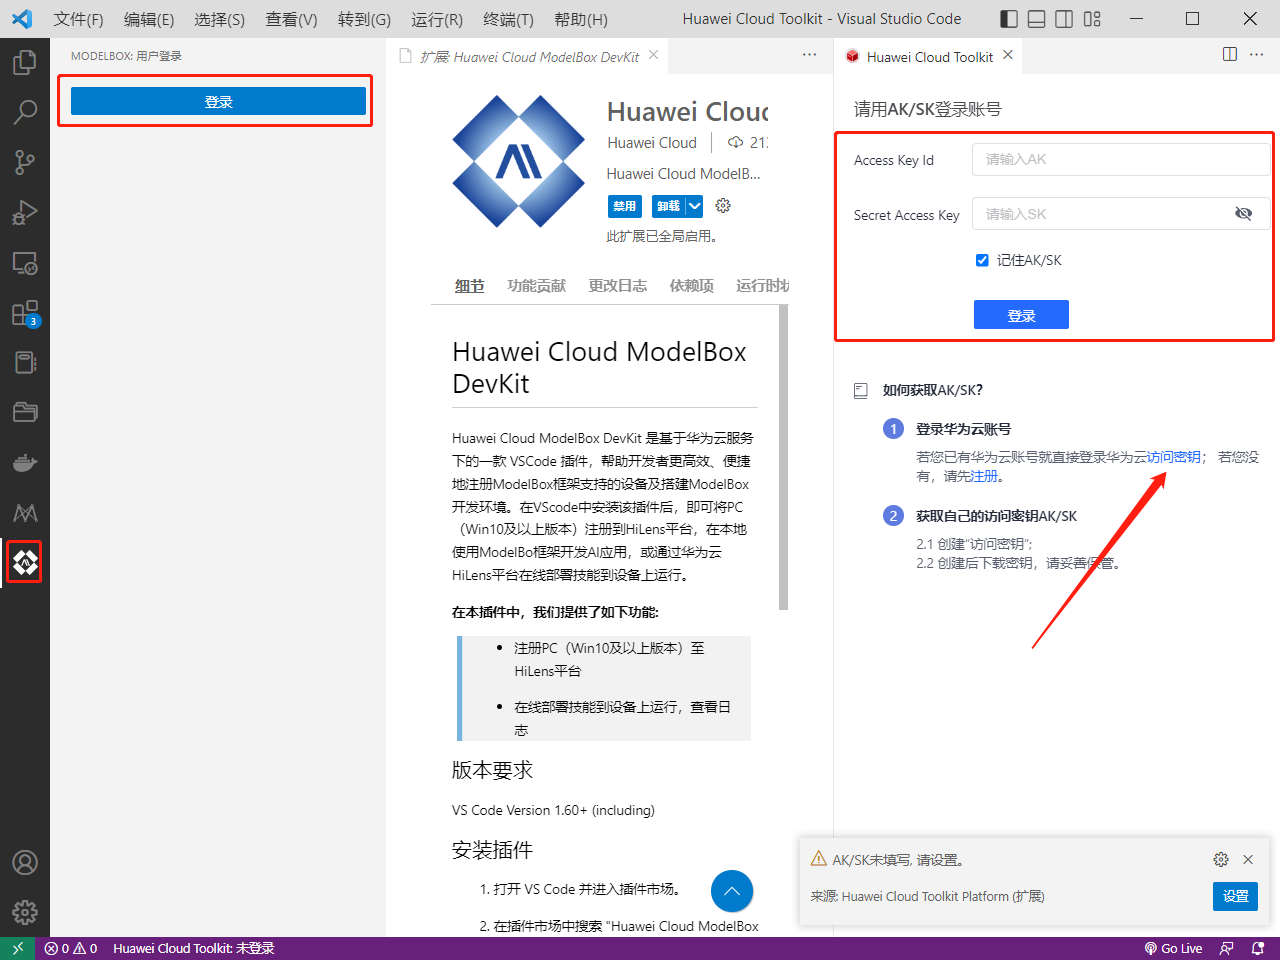Toggle the Remember AK/SK checkbox
Image resolution: width=1280 pixels, height=960 pixels.
(x=982, y=260)
